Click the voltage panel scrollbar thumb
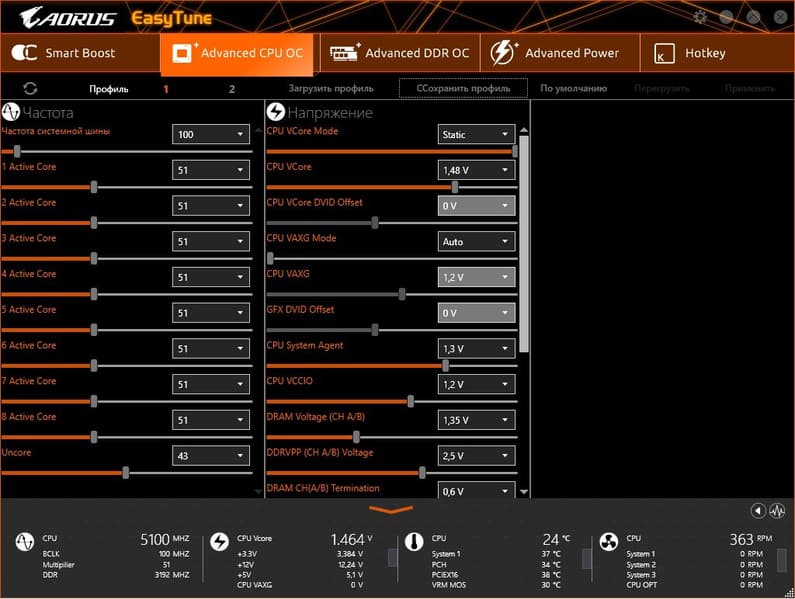 524,244
